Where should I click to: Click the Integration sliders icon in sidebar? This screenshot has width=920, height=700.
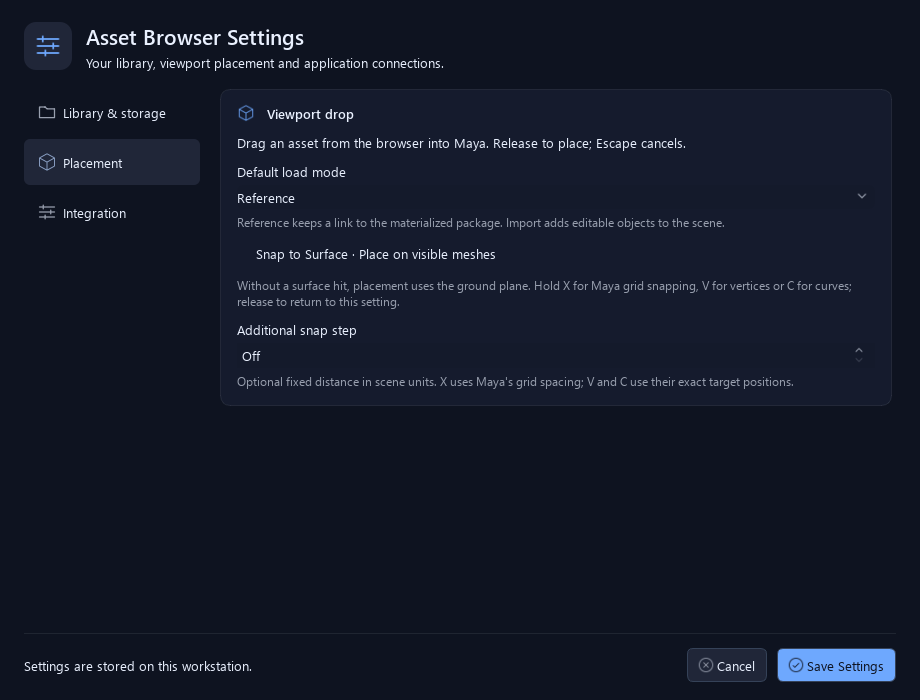point(47,212)
